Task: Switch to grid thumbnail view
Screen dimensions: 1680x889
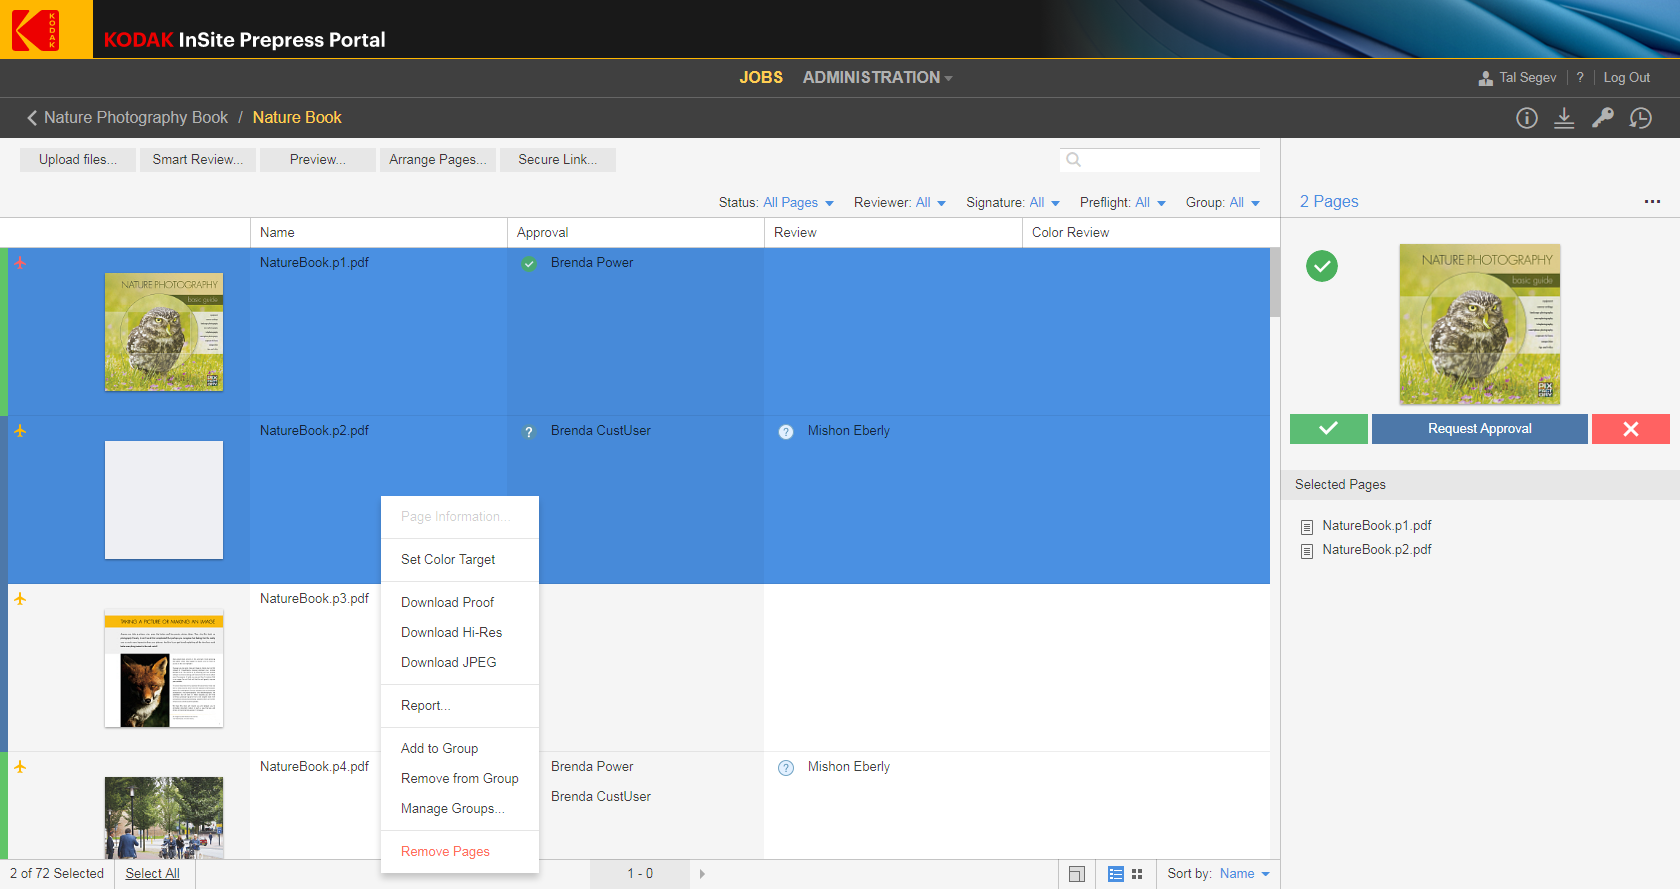Action: pyautogui.click(x=1137, y=874)
